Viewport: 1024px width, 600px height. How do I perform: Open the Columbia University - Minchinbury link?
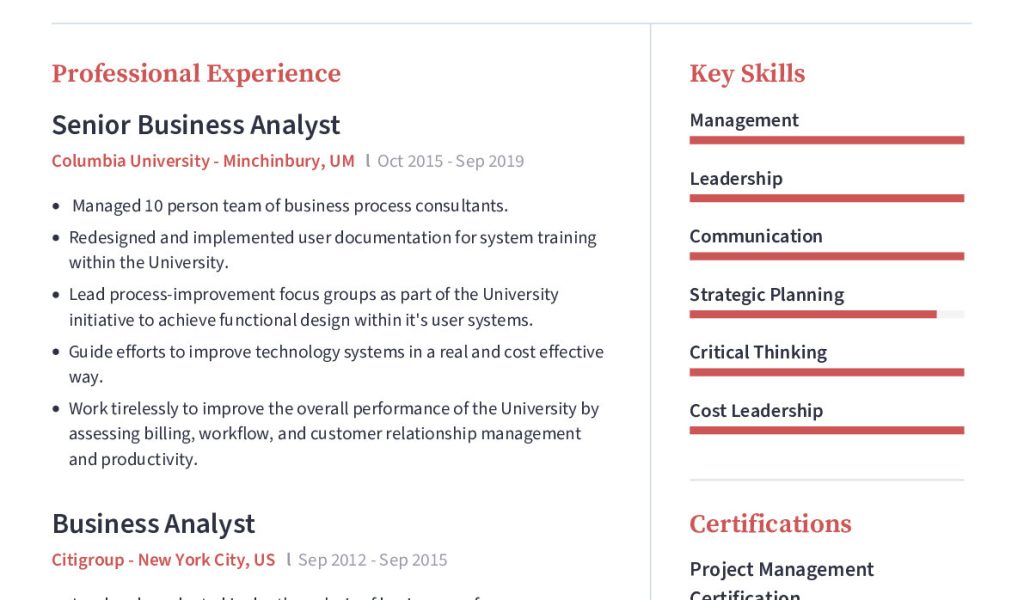pos(203,161)
